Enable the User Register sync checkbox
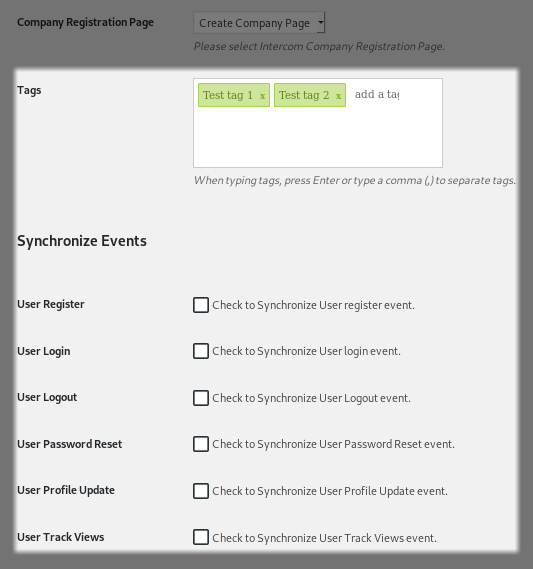This screenshot has width=533, height=569. (201, 305)
